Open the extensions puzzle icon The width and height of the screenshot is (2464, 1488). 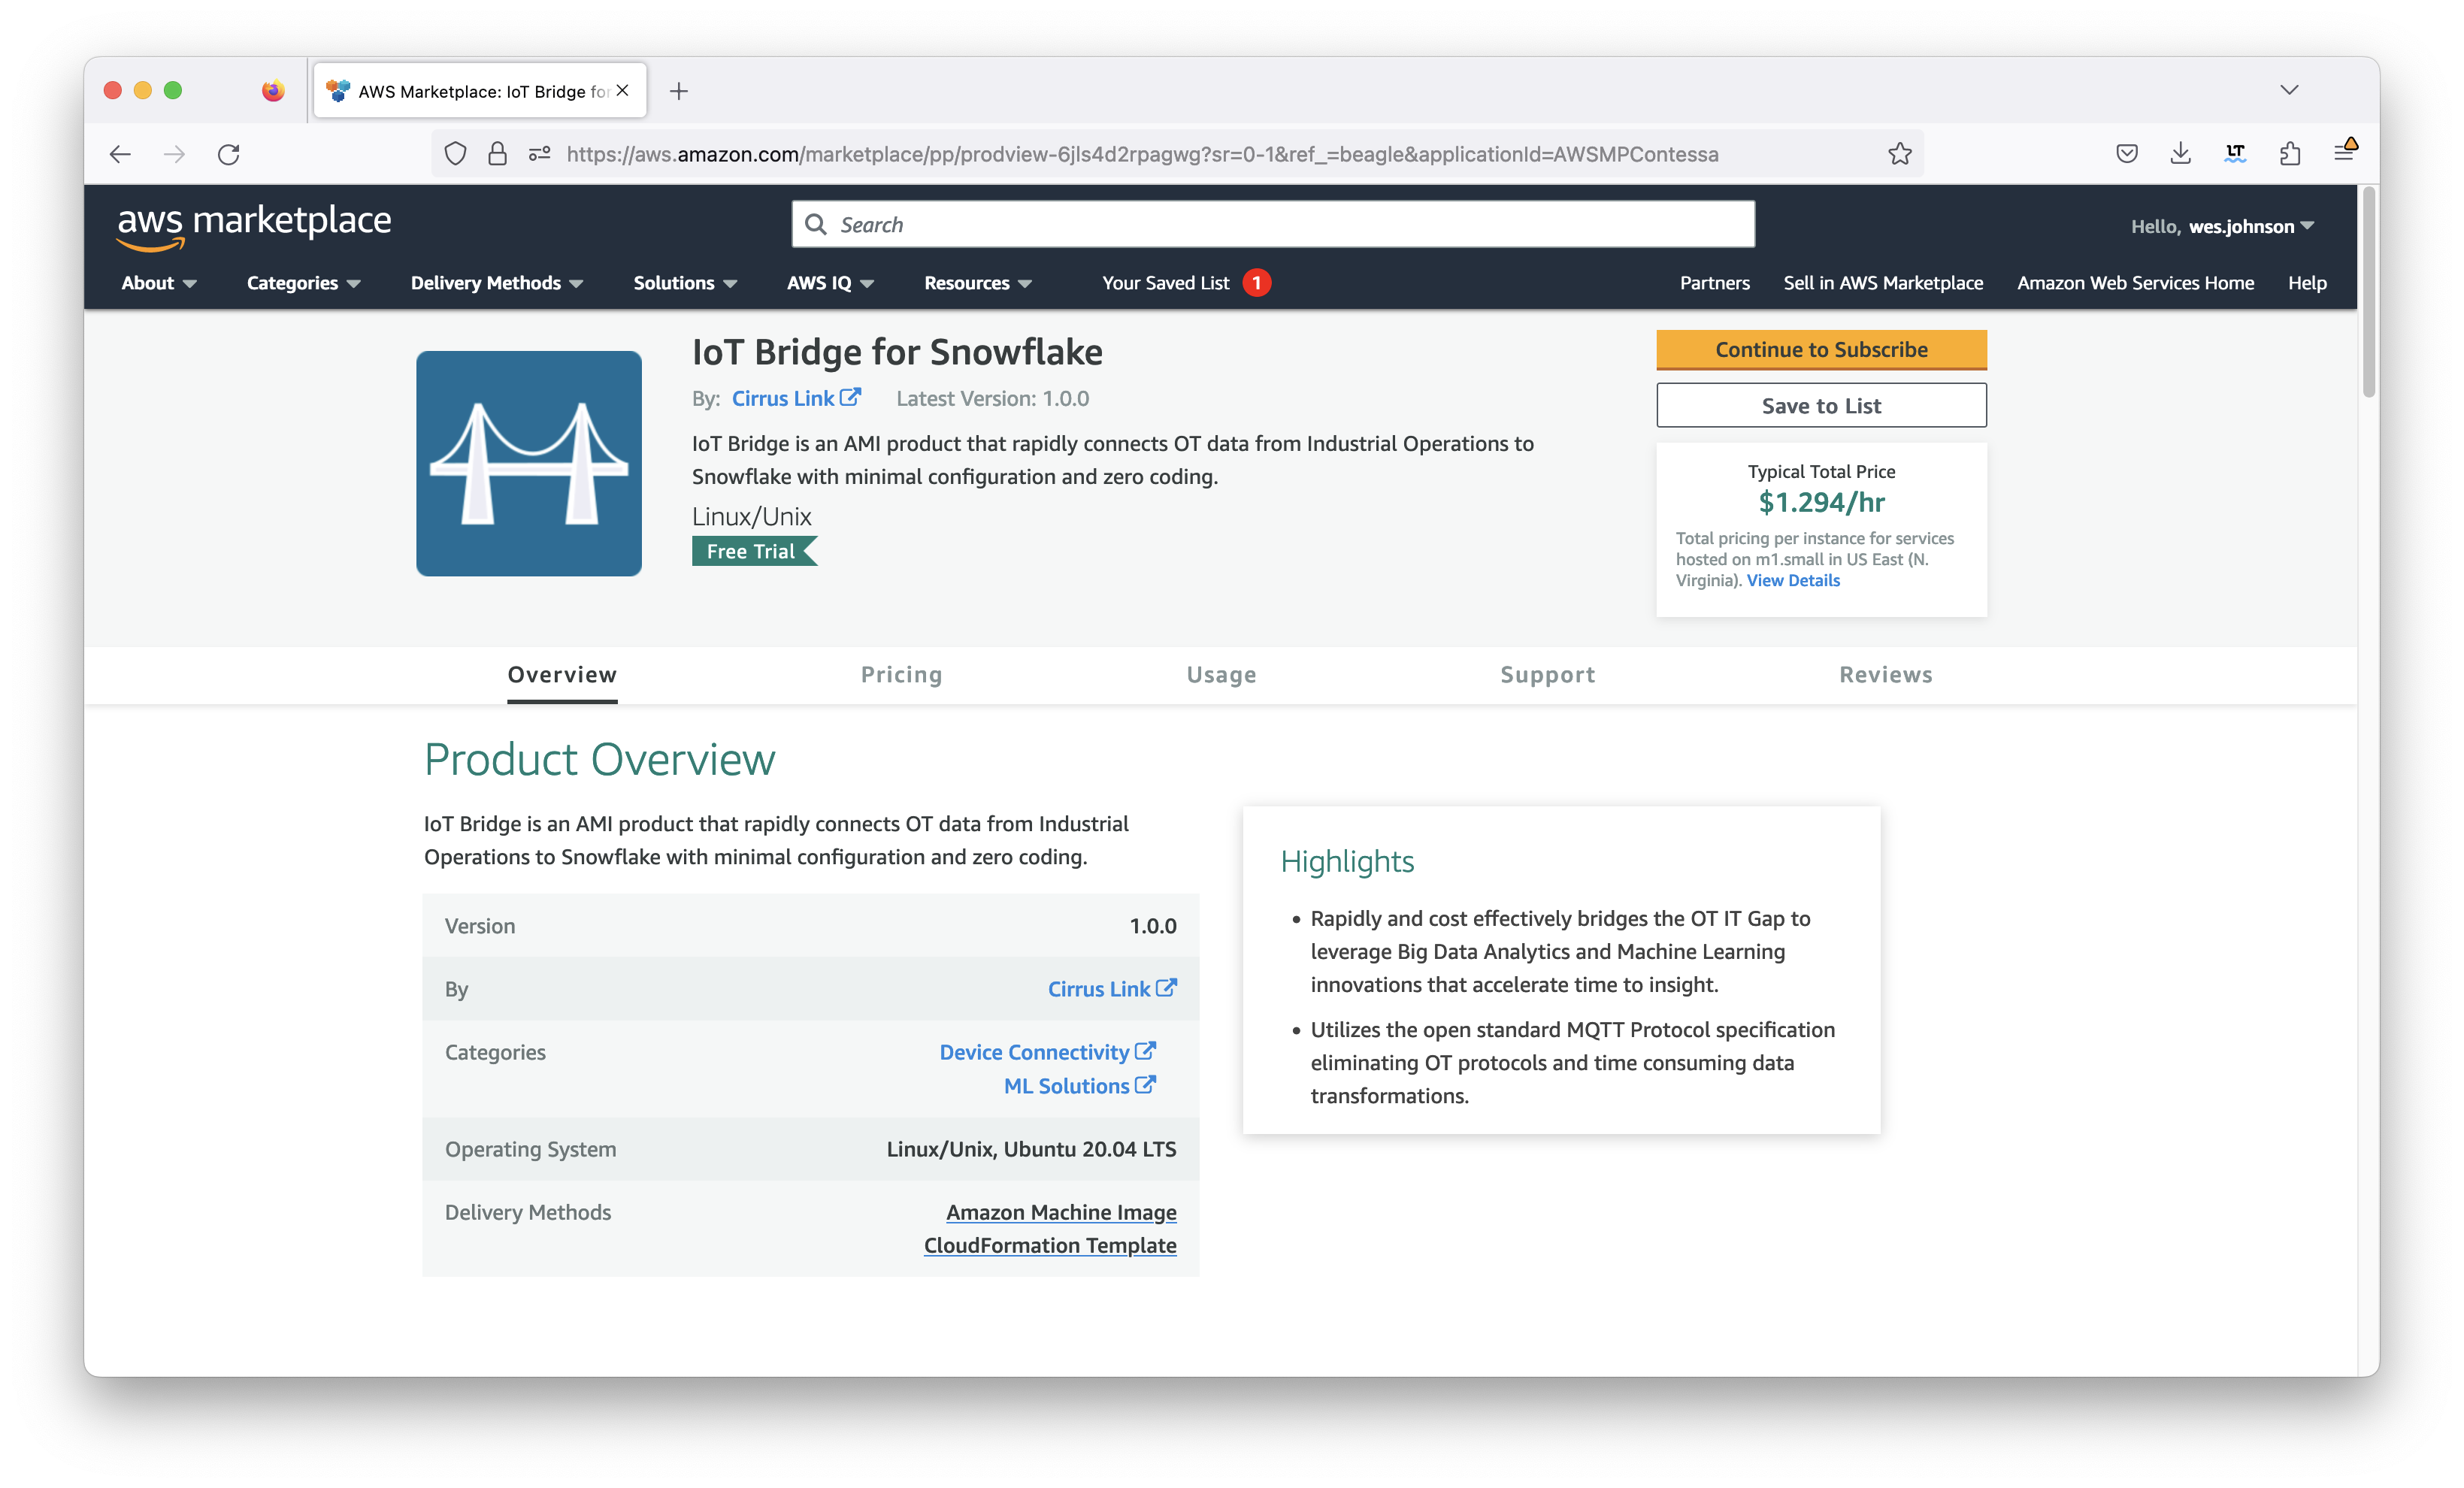[x=2290, y=154]
